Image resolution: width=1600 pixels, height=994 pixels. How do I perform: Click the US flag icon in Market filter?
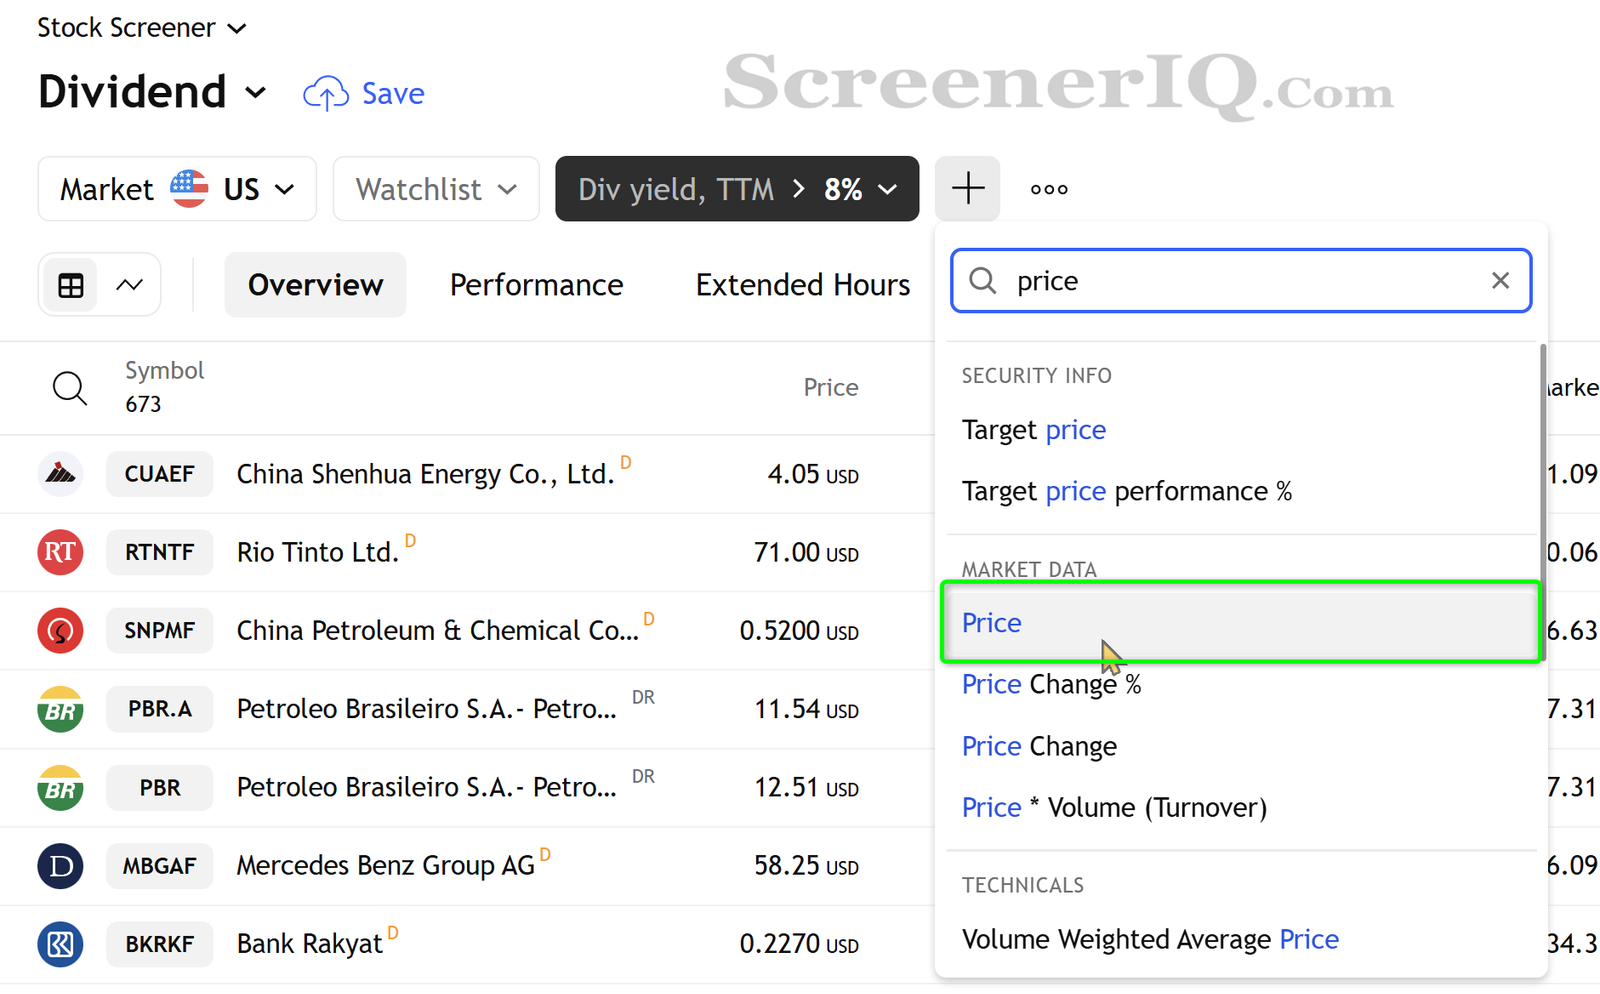[x=189, y=188]
